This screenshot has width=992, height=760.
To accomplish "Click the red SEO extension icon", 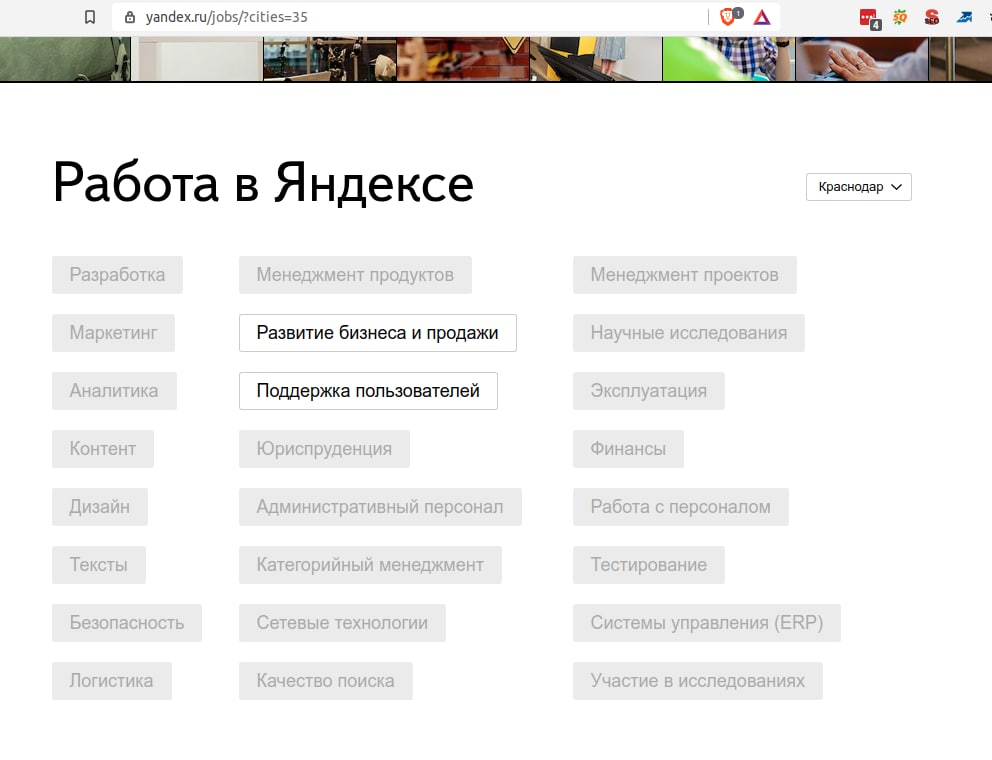I will tap(932, 17).
